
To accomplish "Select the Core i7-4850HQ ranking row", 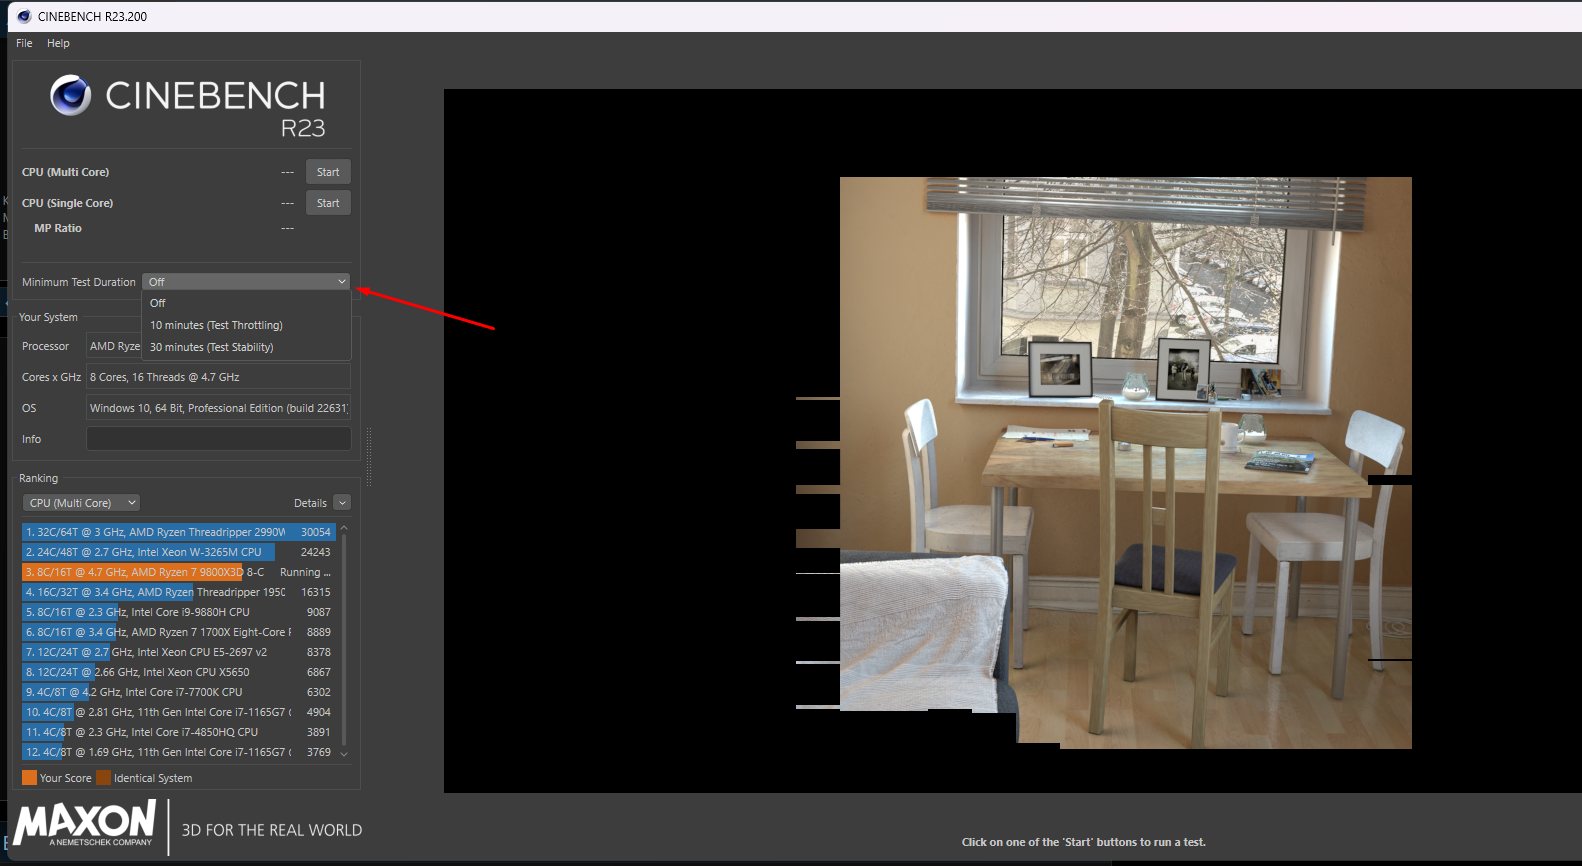I will (x=178, y=732).
